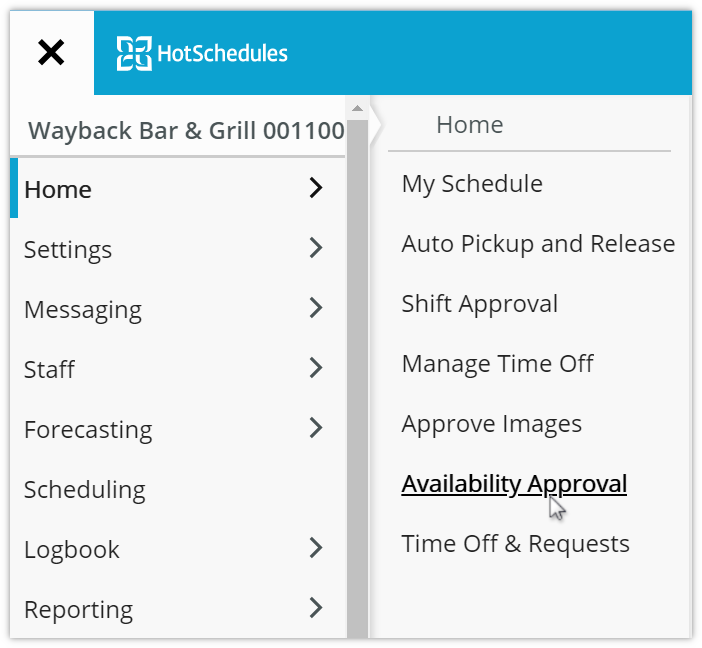The width and height of the screenshot is (702, 648).
Task: Click the Home submenu header
Action: pos(470,124)
